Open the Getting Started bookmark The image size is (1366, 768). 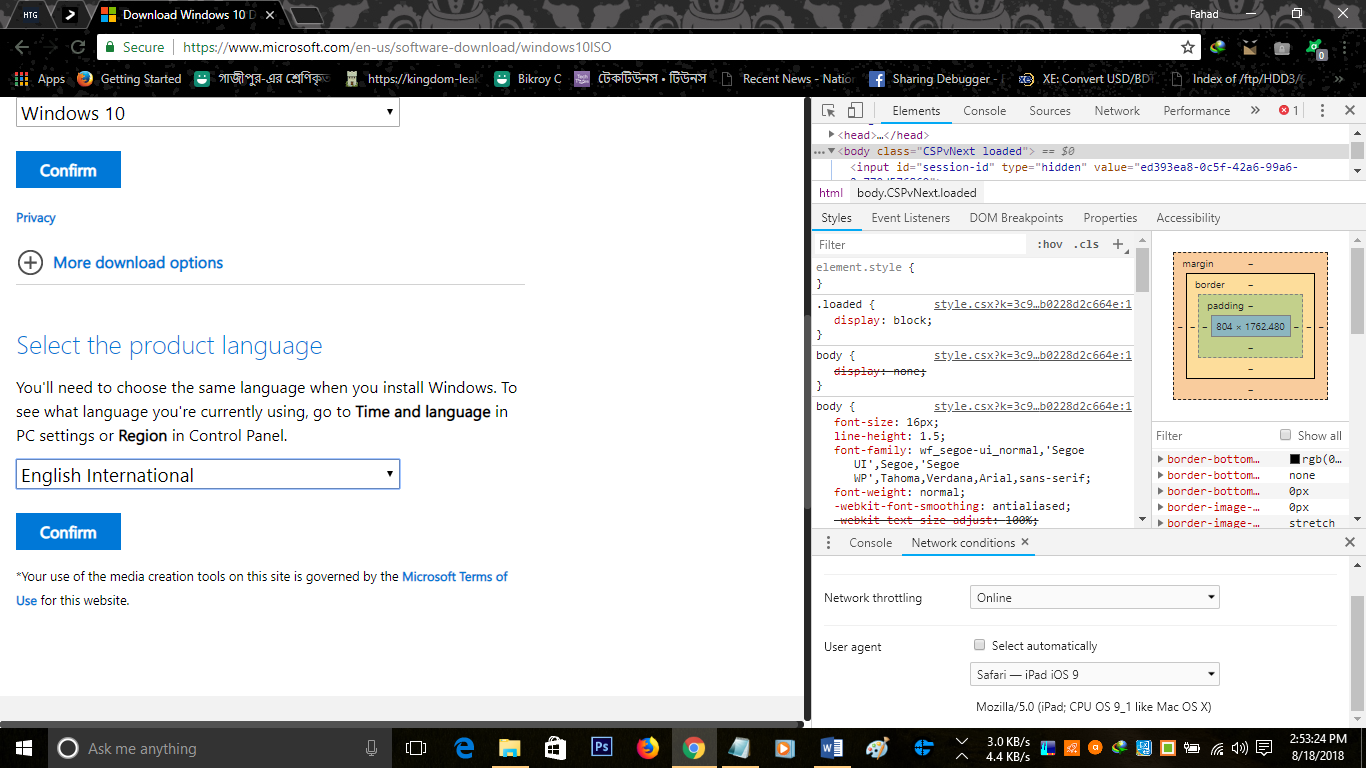click(x=129, y=79)
